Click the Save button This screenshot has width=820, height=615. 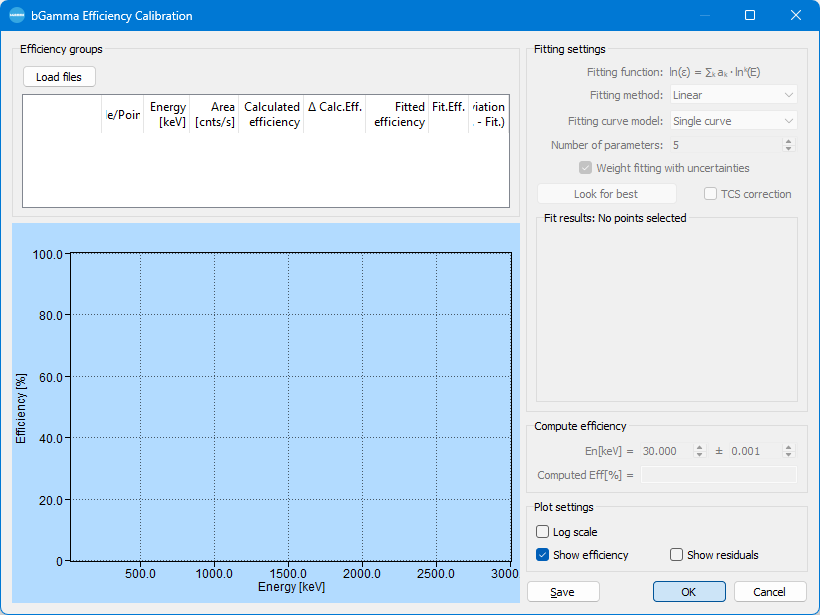(x=563, y=592)
